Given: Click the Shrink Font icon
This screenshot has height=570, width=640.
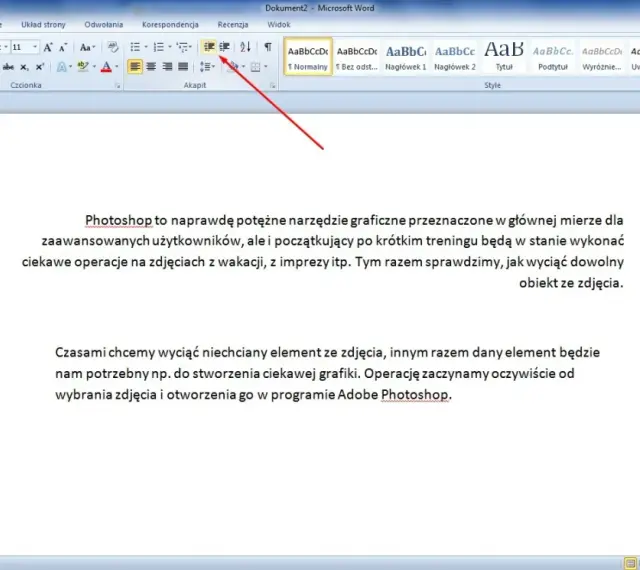Looking at the screenshot, I should tap(63, 47).
